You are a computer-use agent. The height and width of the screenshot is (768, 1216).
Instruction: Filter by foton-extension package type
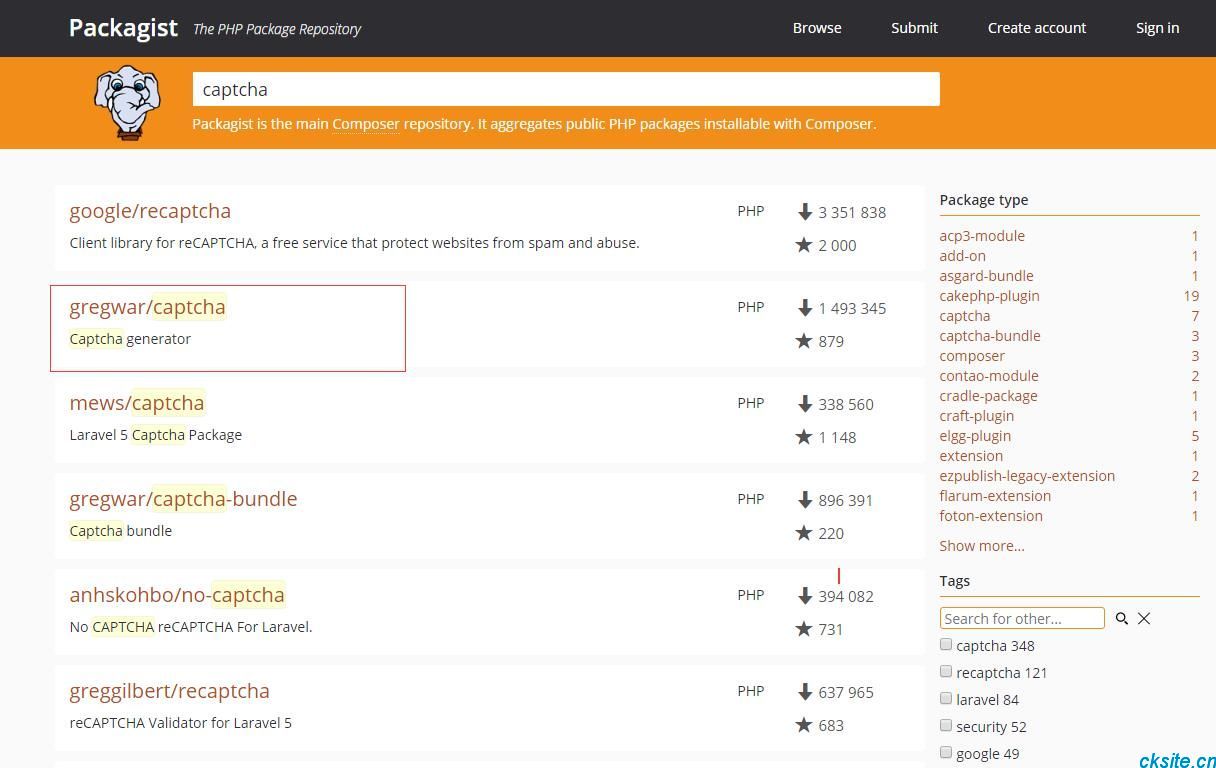[991, 516]
